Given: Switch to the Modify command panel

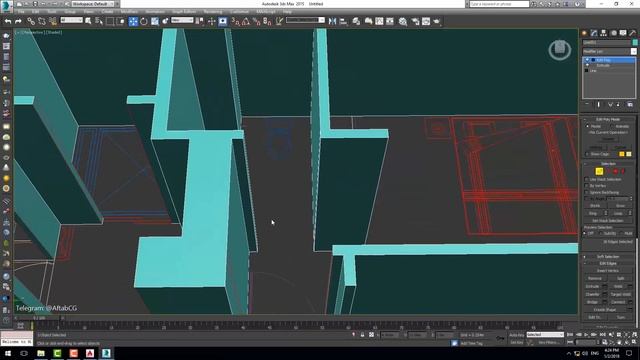Looking at the screenshot, I should tap(594, 33).
